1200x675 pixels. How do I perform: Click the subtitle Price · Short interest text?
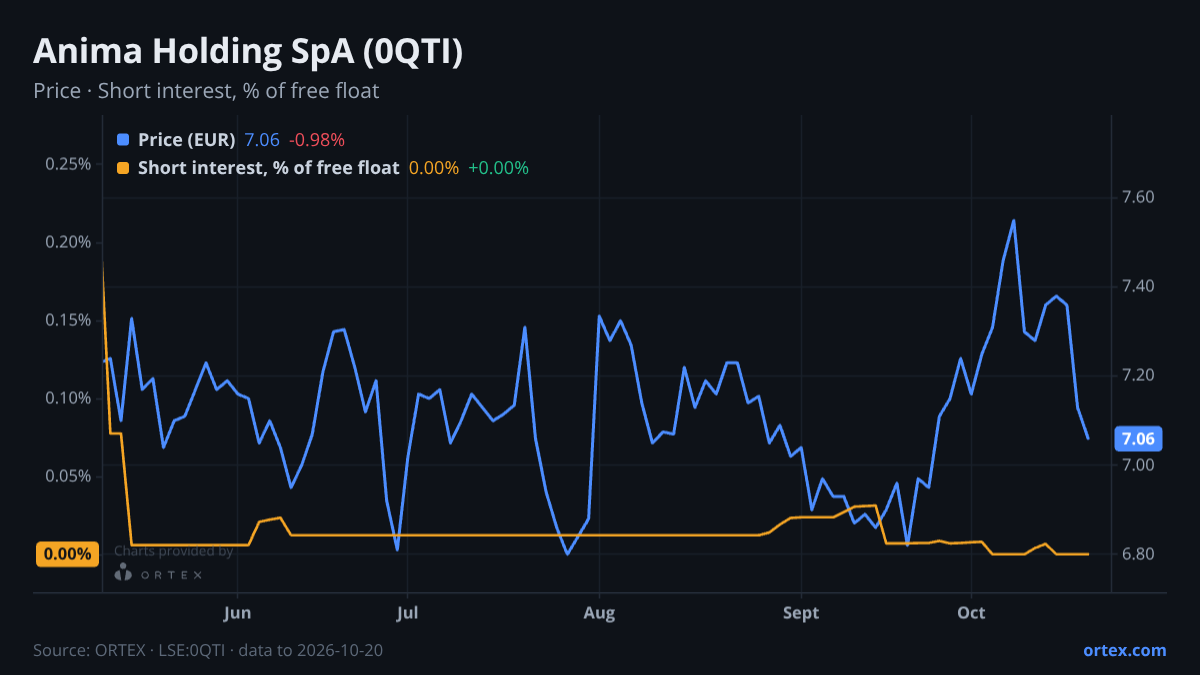[206, 91]
